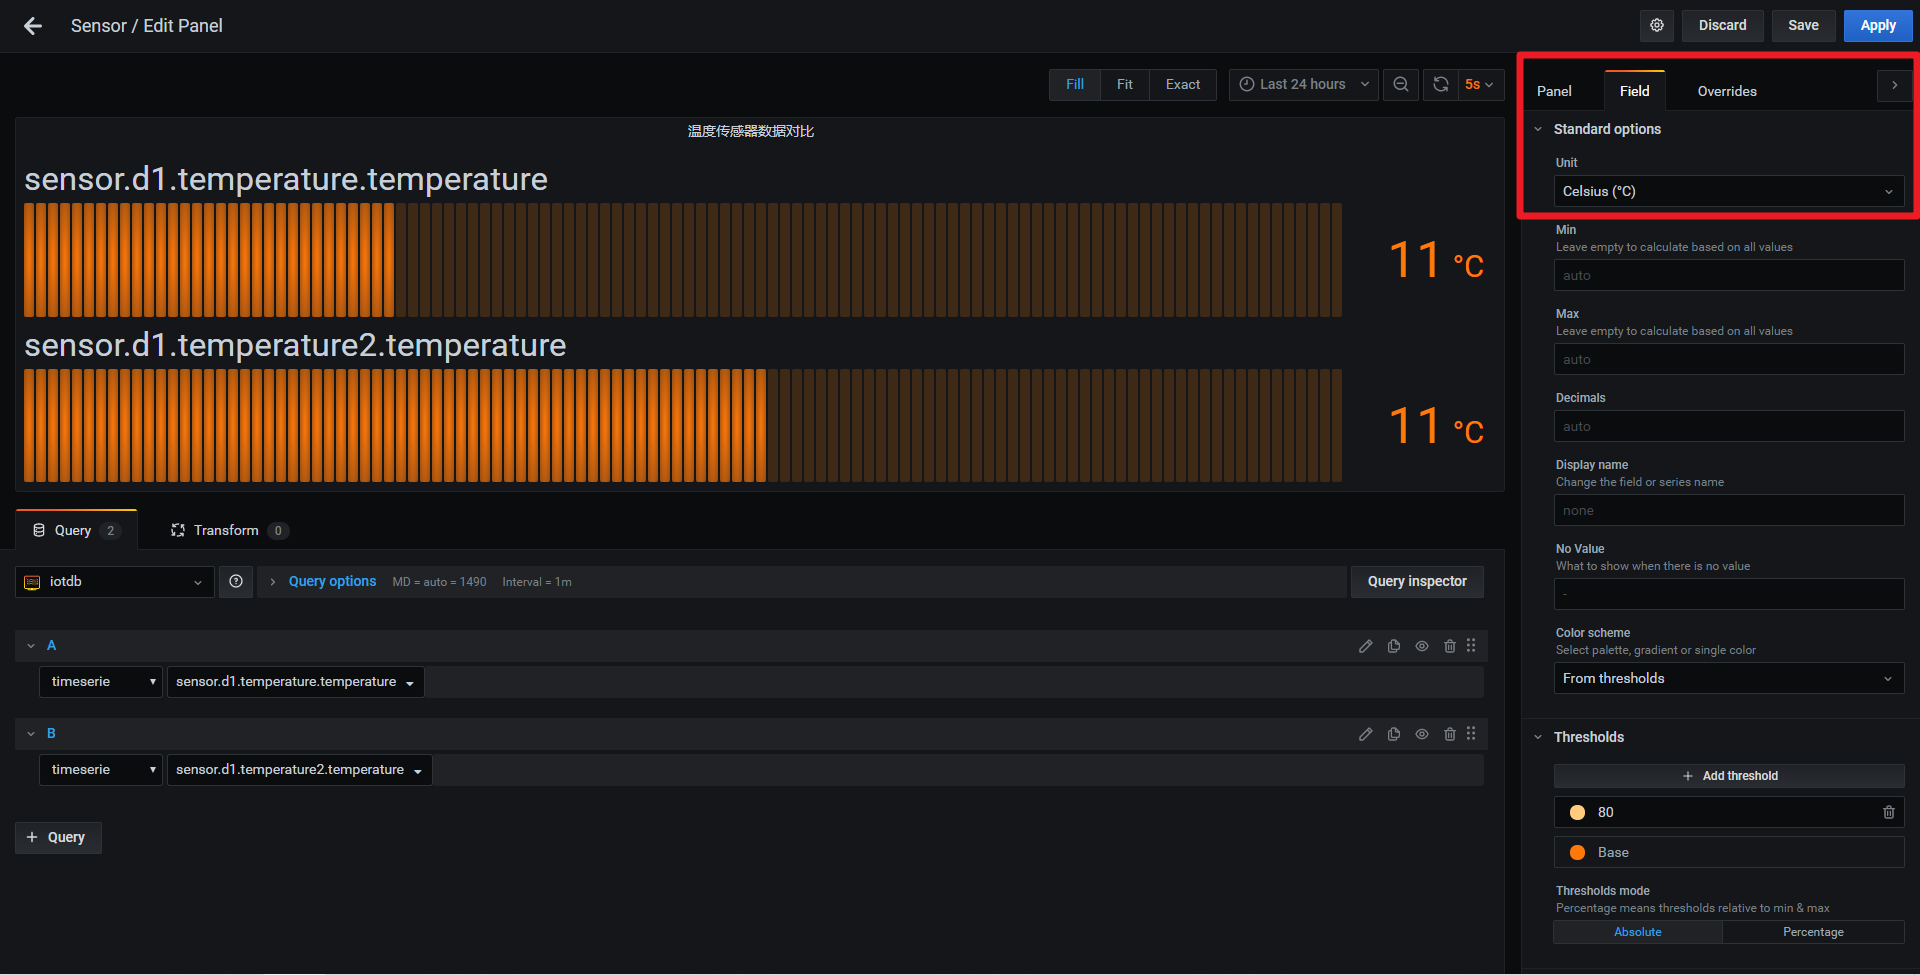
Task: Click the Min auto input field
Action: click(1728, 274)
